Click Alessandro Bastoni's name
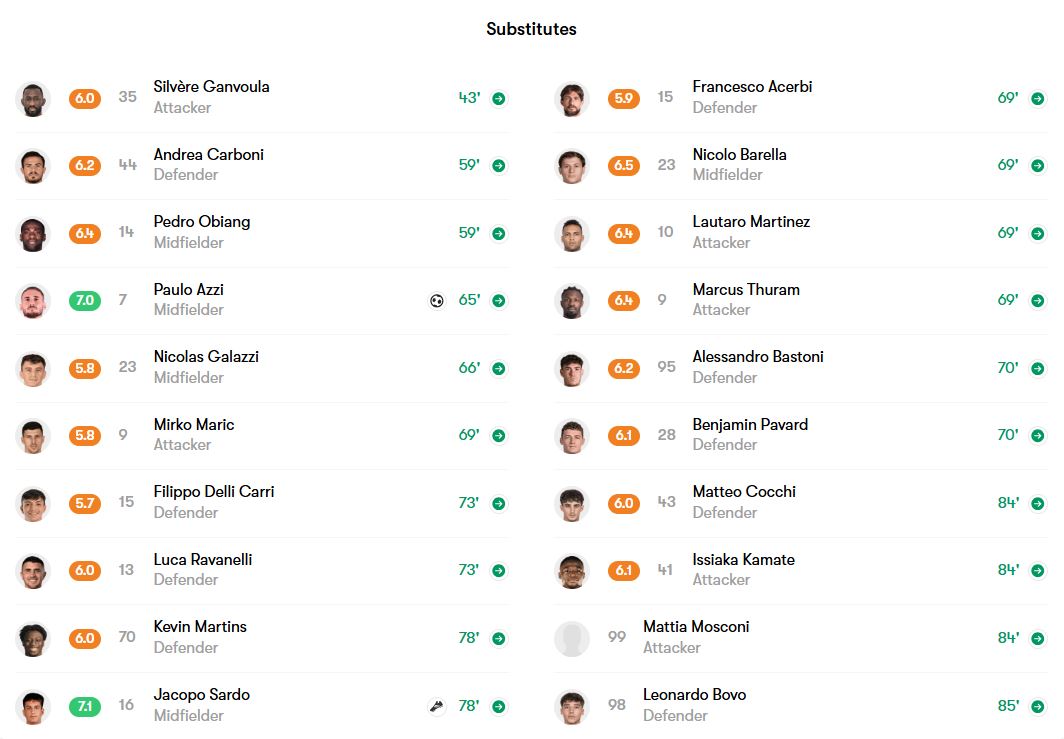This screenshot has height=739, width=1064. click(x=757, y=357)
